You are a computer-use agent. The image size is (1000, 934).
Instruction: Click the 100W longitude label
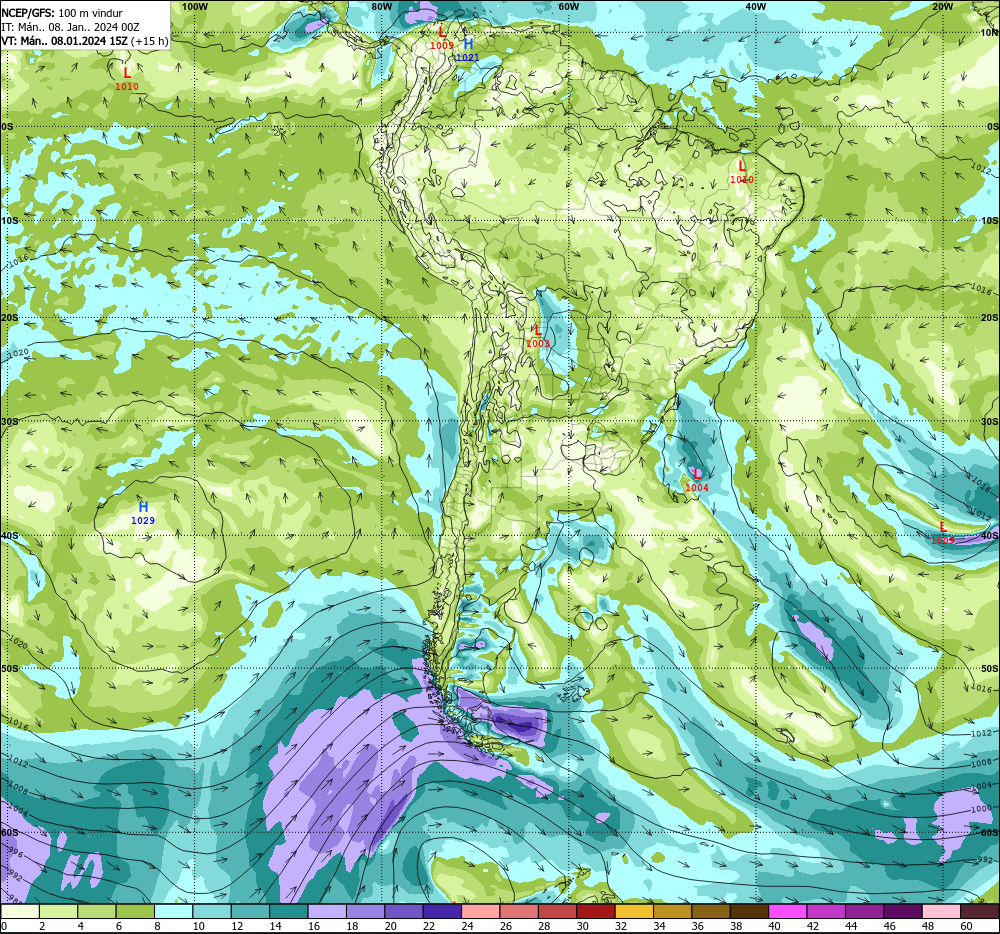[195, 6]
